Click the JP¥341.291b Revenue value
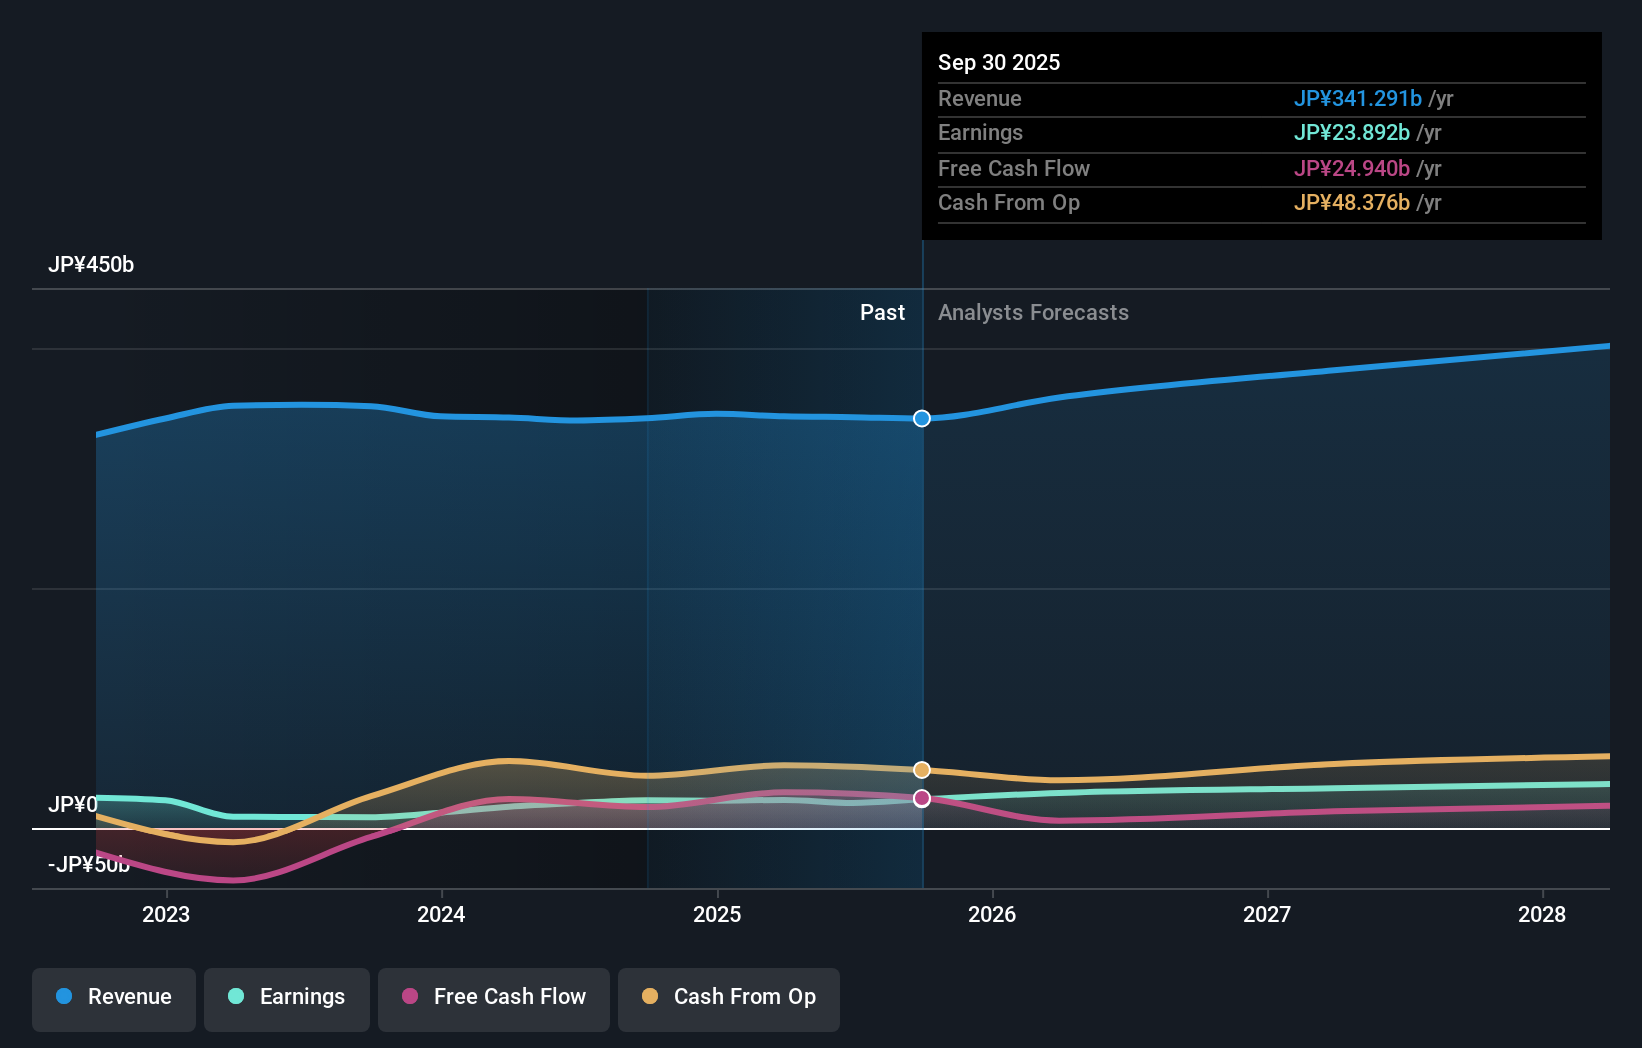Image resolution: width=1642 pixels, height=1048 pixels. 1358,99
